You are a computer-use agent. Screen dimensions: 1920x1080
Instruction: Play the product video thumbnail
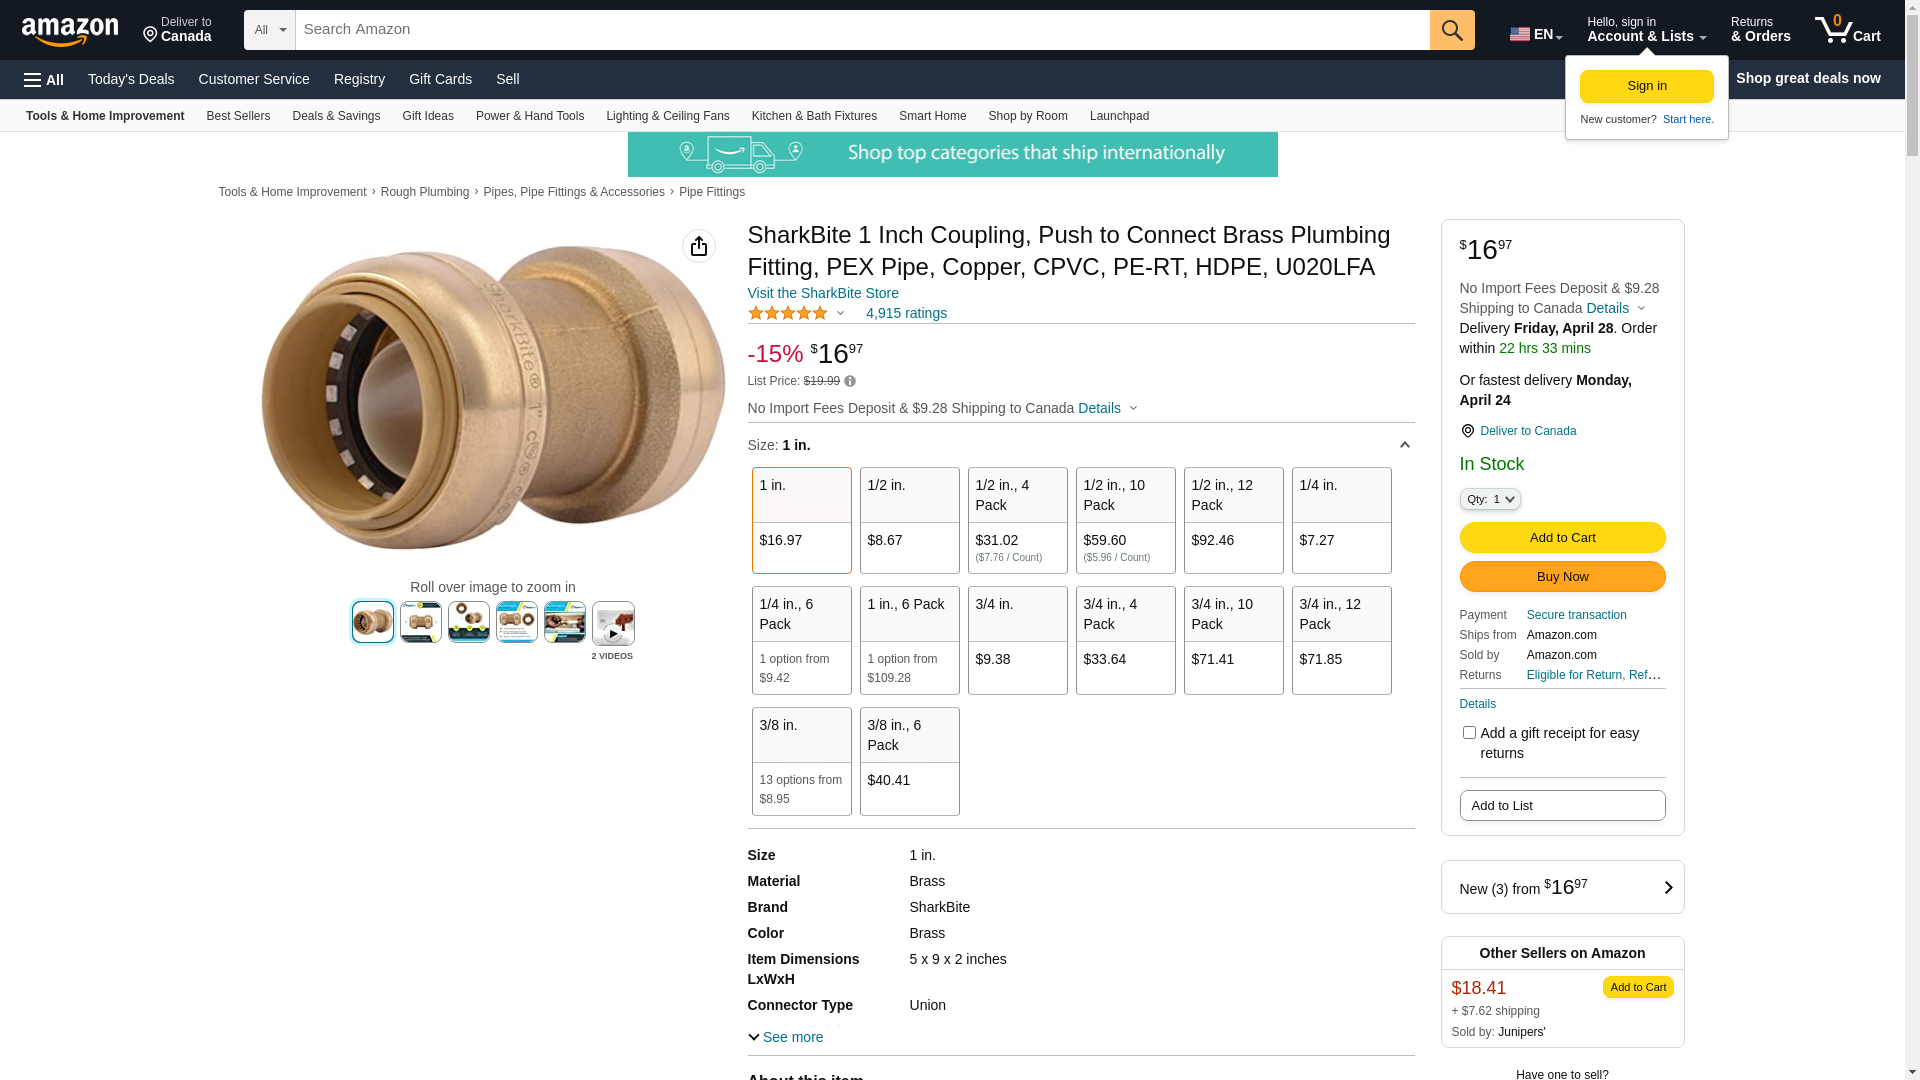(613, 623)
